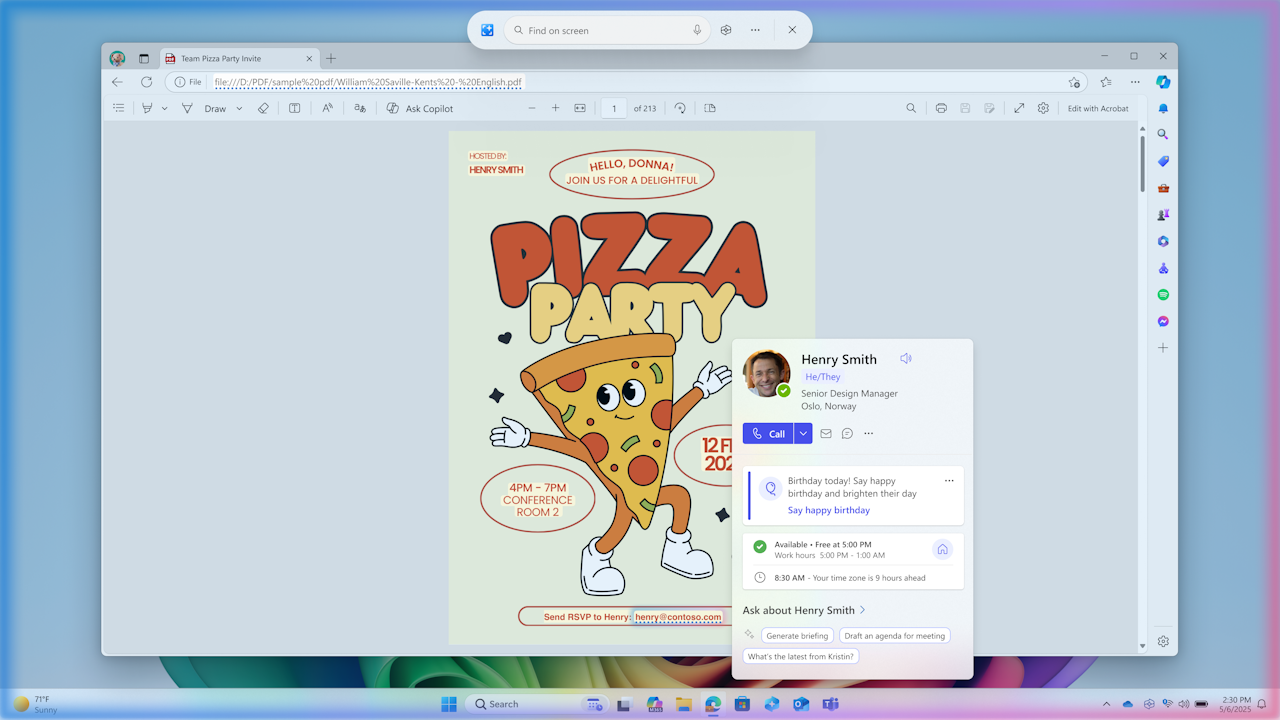Rotate the PDF pages
This screenshot has width=1280, height=720.
[679, 108]
